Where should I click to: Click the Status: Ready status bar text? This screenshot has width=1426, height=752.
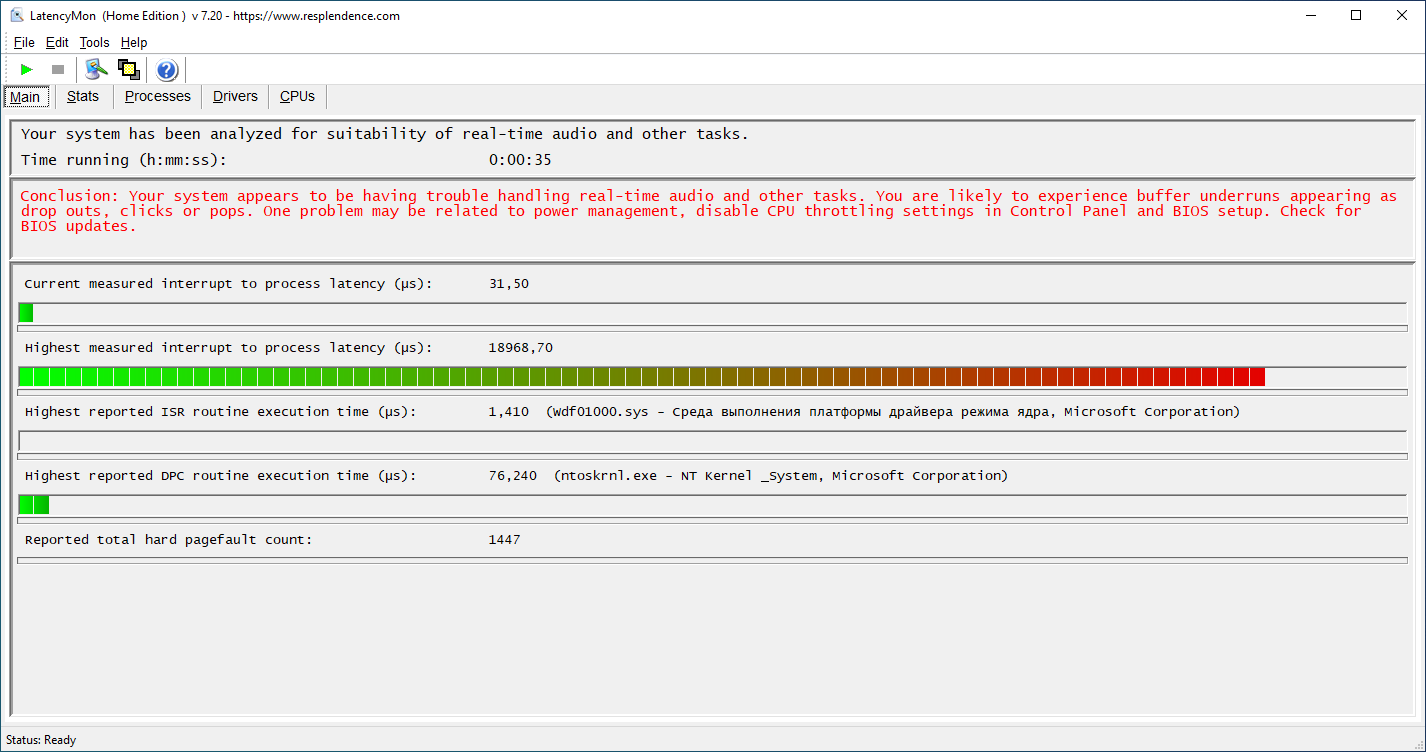[41, 740]
